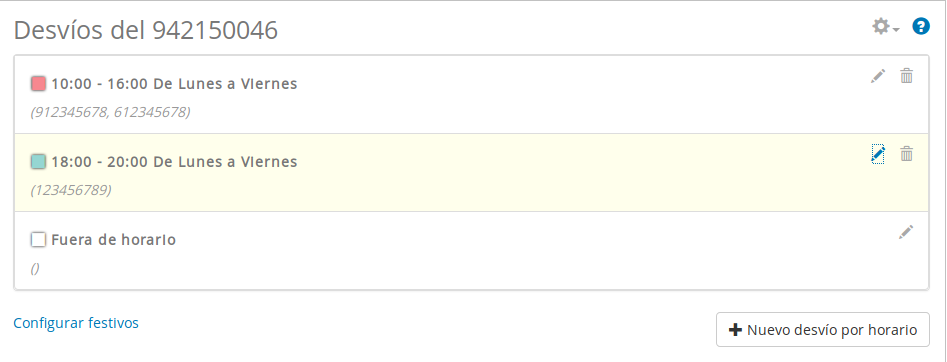The image size is (947, 362).
Task: Select the 18:00 - 20:00 De Lunes a Viernes row
Action: tap(471, 173)
